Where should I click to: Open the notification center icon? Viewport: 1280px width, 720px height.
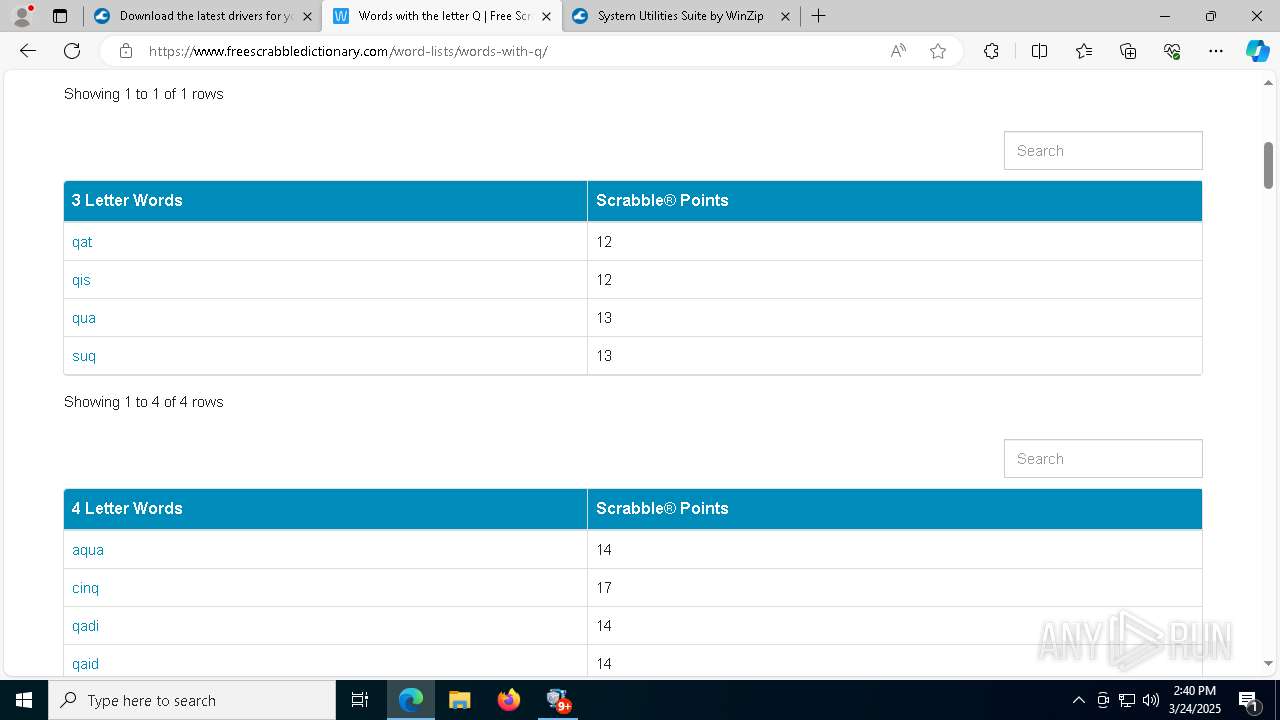click(x=1250, y=700)
